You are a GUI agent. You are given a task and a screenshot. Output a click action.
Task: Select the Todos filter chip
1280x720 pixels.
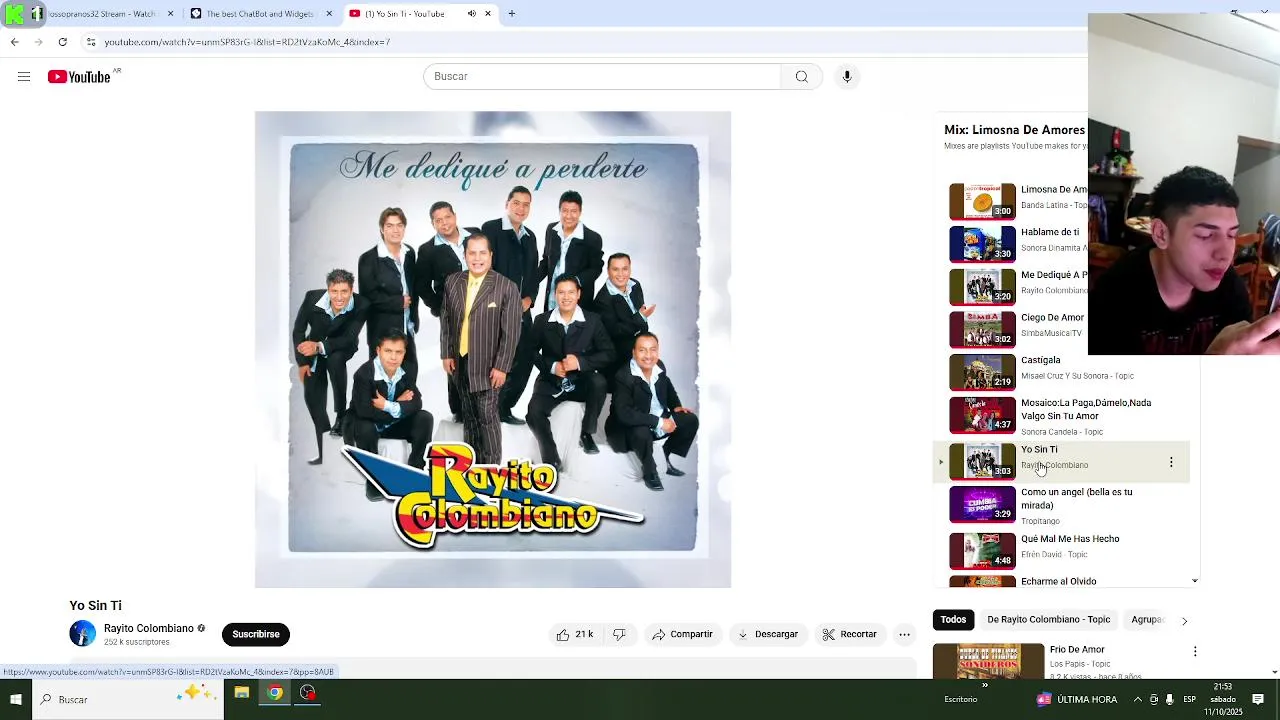953,620
